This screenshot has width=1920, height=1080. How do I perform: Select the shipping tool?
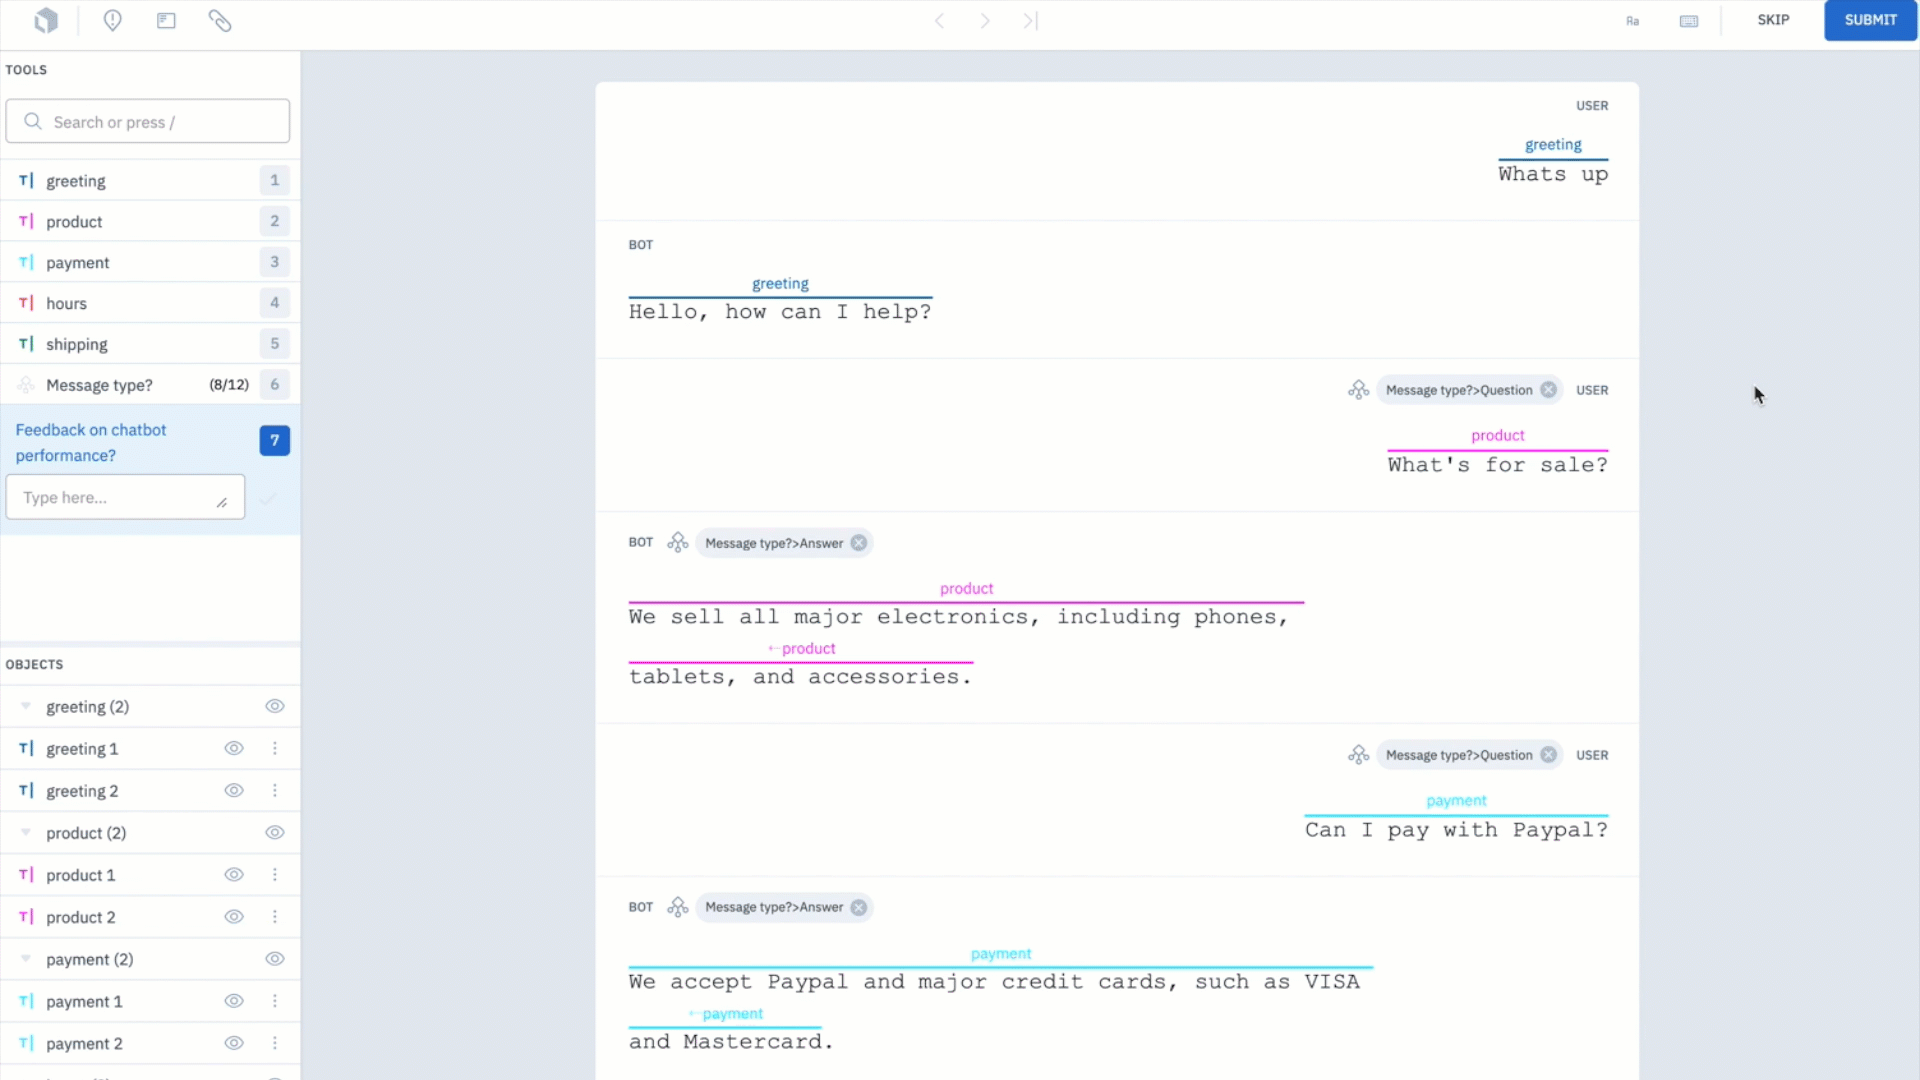coord(76,344)
